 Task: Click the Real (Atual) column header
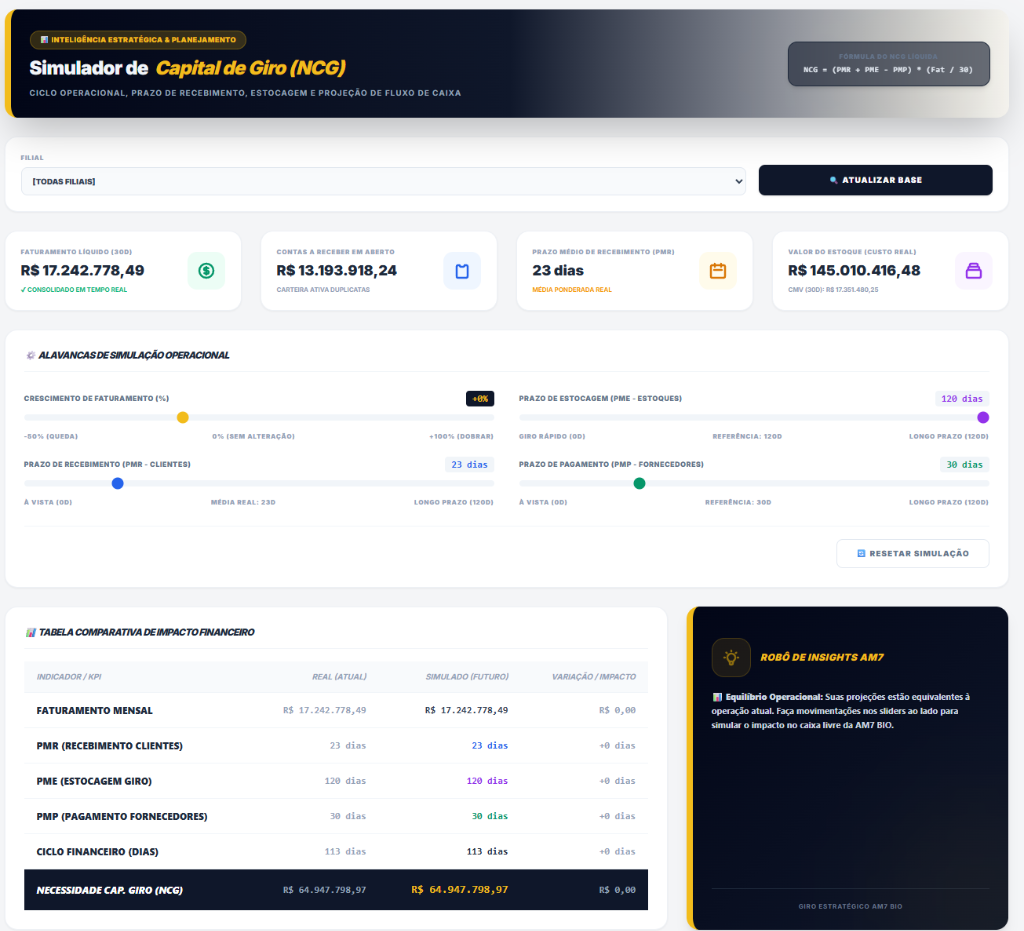tap(339, 676)
